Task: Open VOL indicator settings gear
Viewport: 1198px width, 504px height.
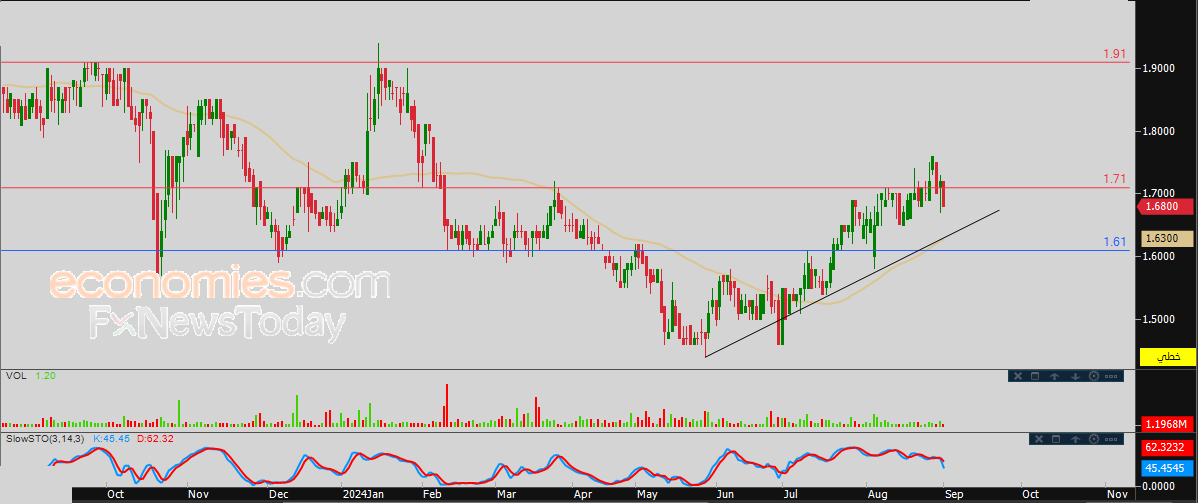Action: (x=1093, y=376)
